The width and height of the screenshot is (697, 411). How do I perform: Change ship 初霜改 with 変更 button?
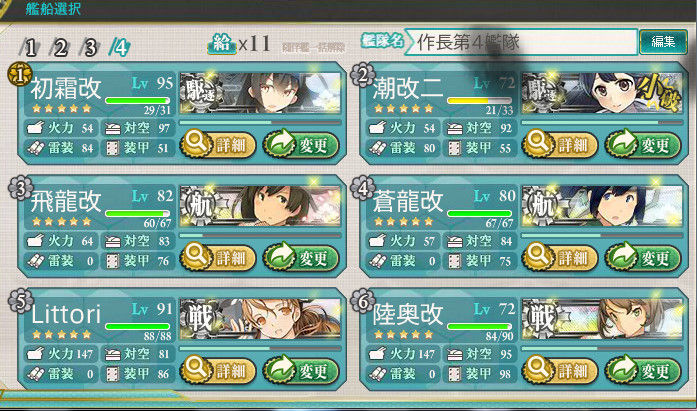pos(301,144)
